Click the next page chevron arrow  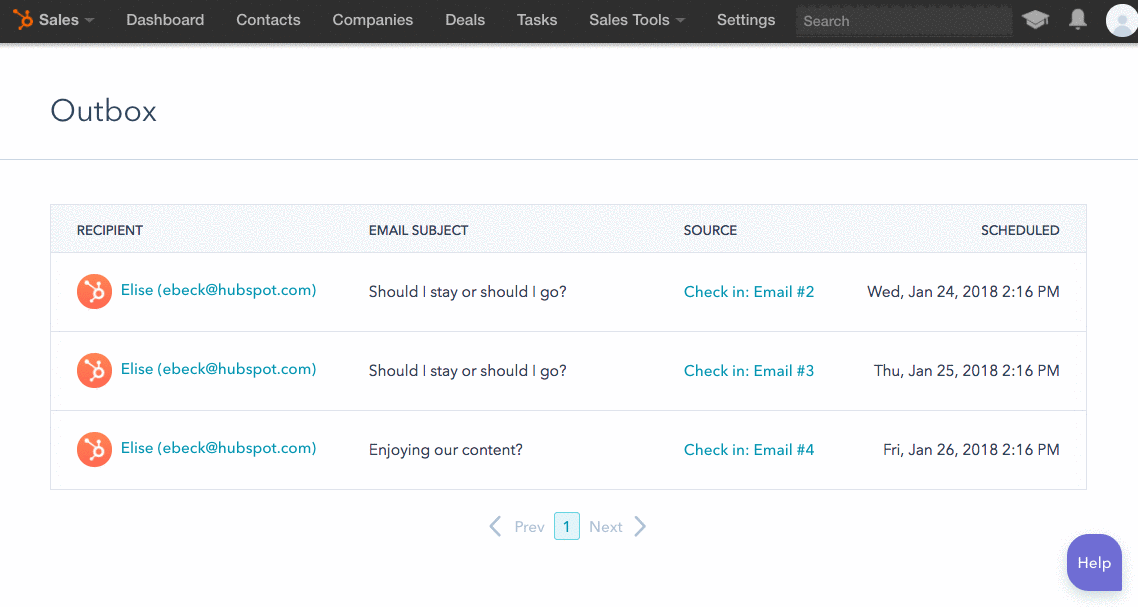pos(640,527)
